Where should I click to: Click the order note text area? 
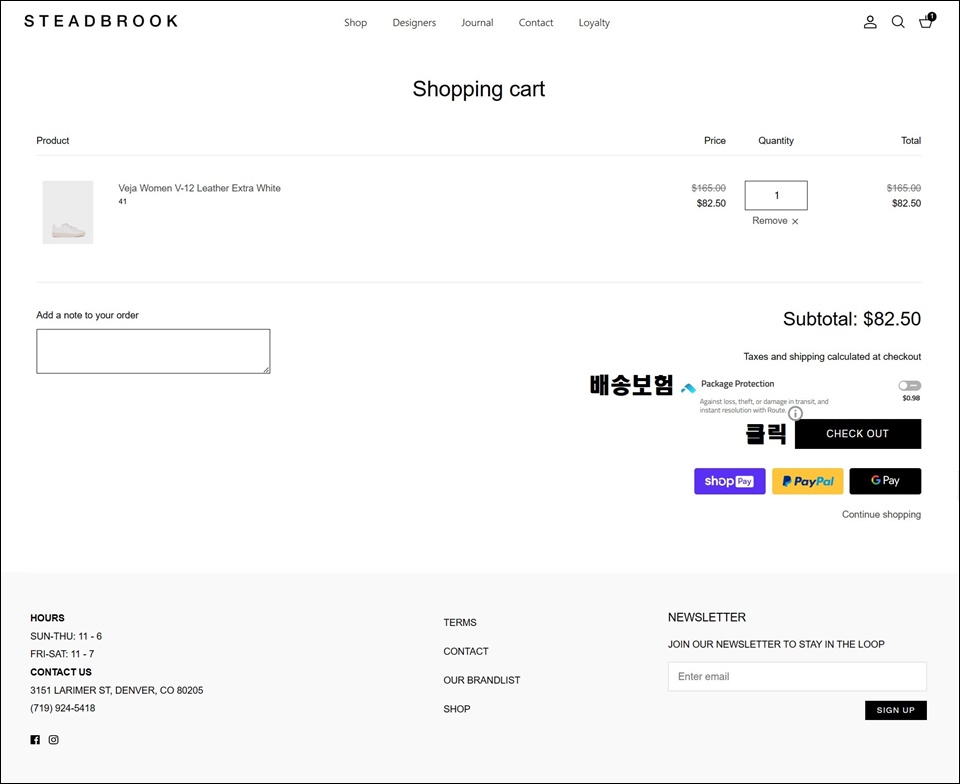click(x=153, y=351)
